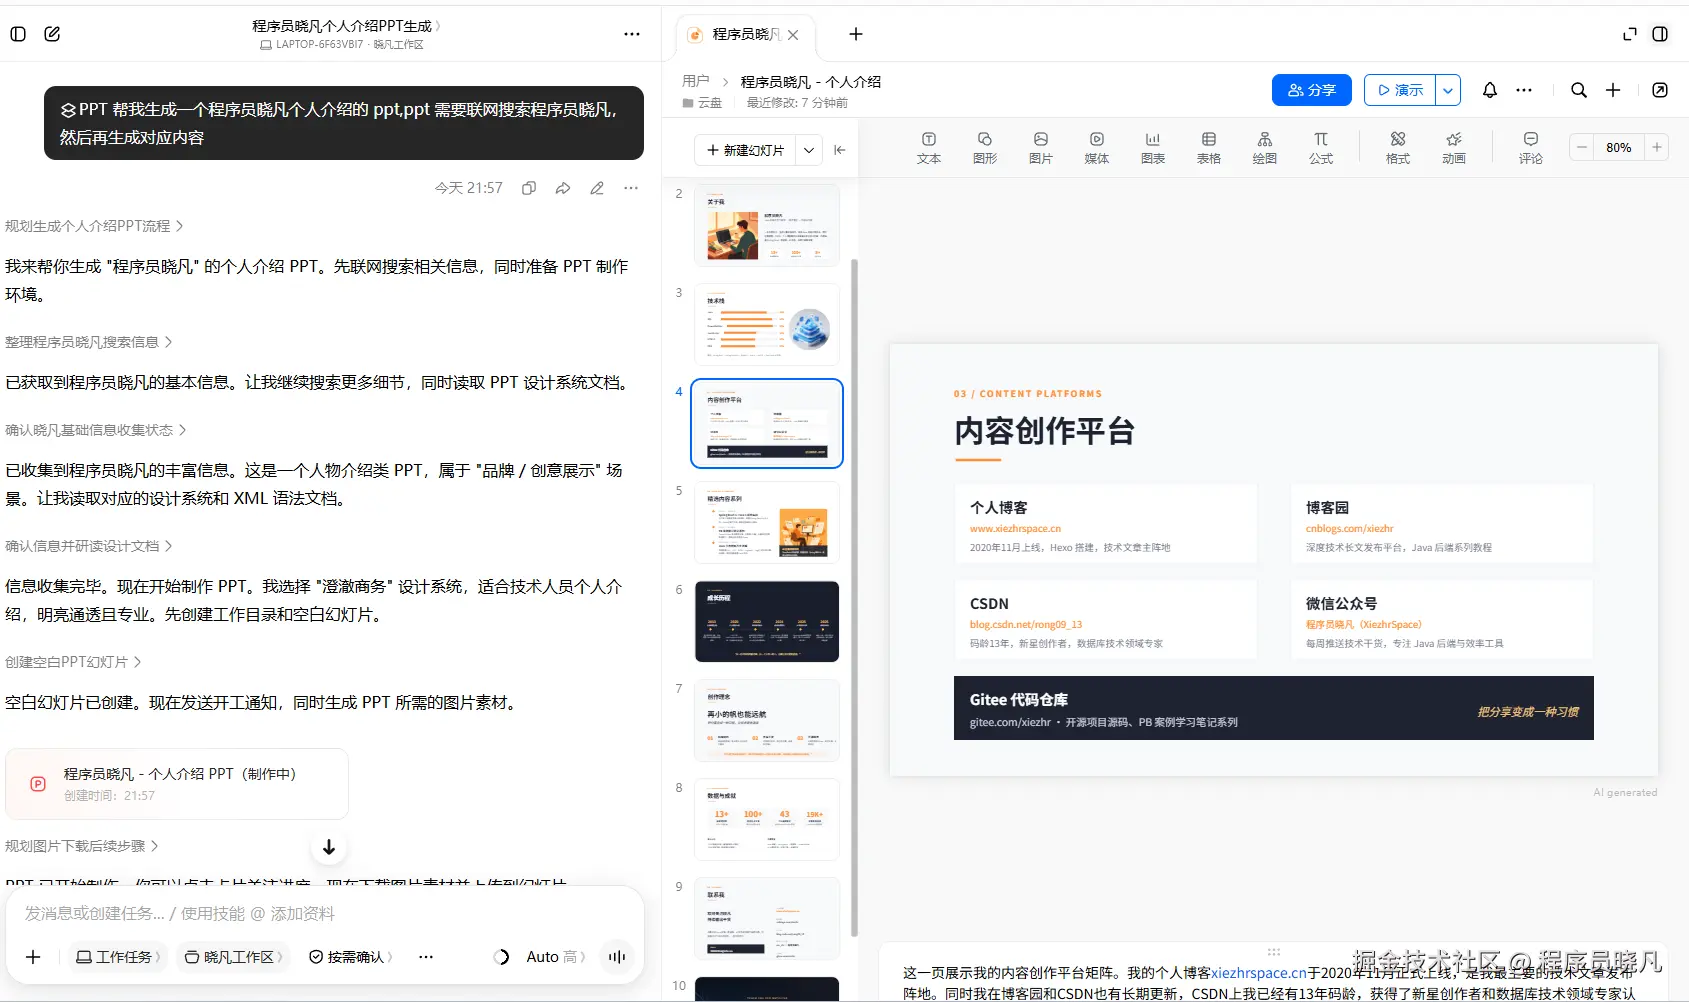Open the 新建幻灯片 layout dropdown arrow
This screenshot has width=1689, height=1002.
pos(809,150)
